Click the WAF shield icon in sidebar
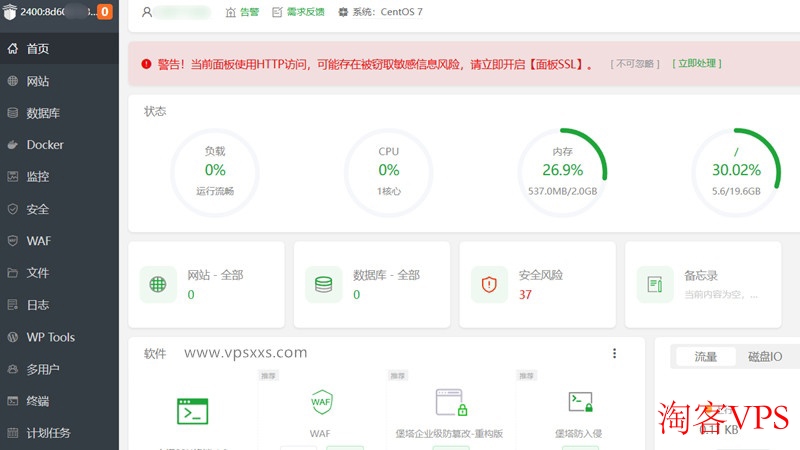Screen dimensions: 800x450 [x=13, y=241]
